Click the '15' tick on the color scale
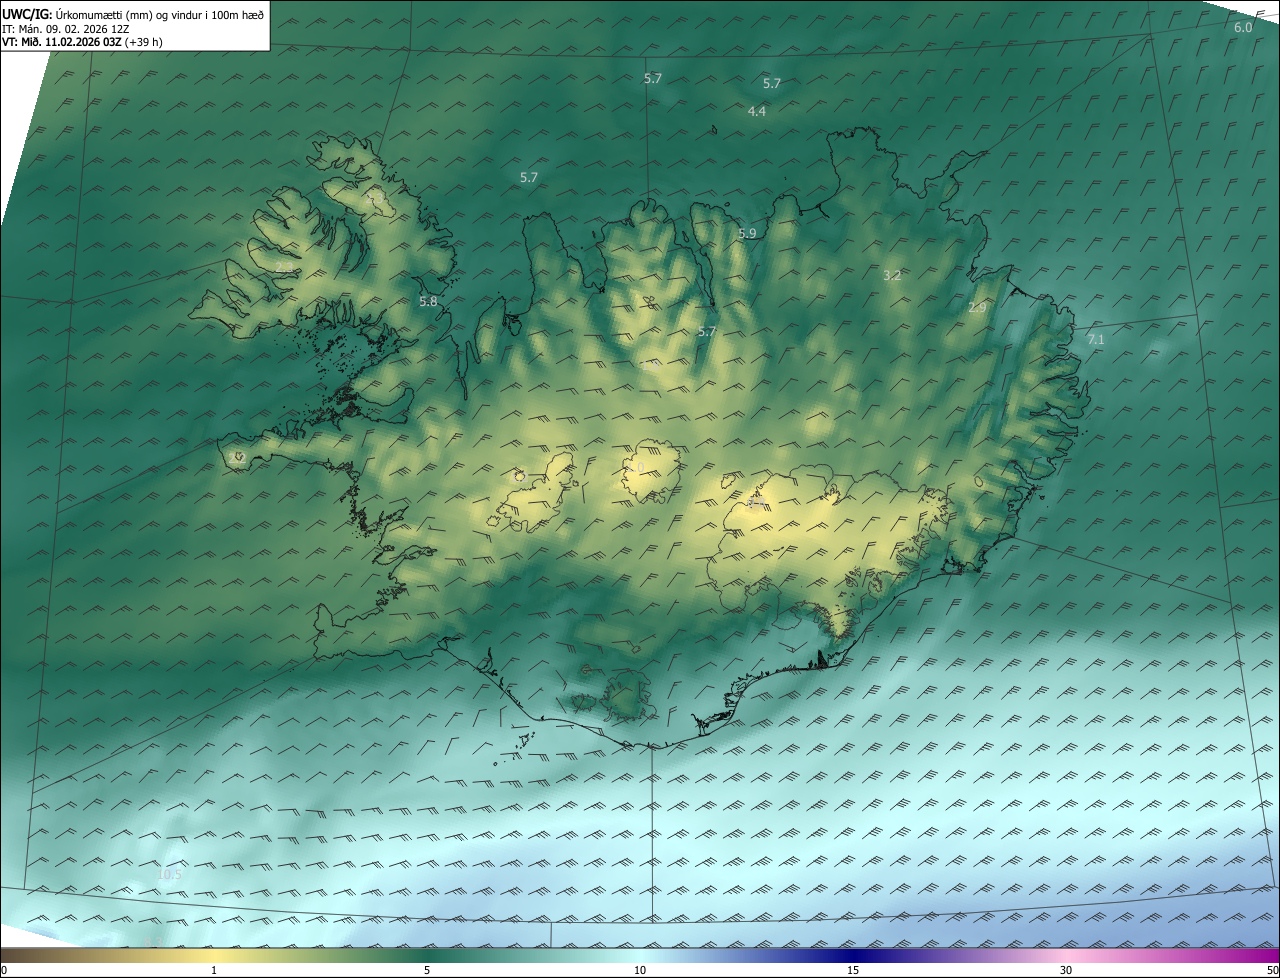This screenshot has width=1280, height=978. click(x=853, y=970)
